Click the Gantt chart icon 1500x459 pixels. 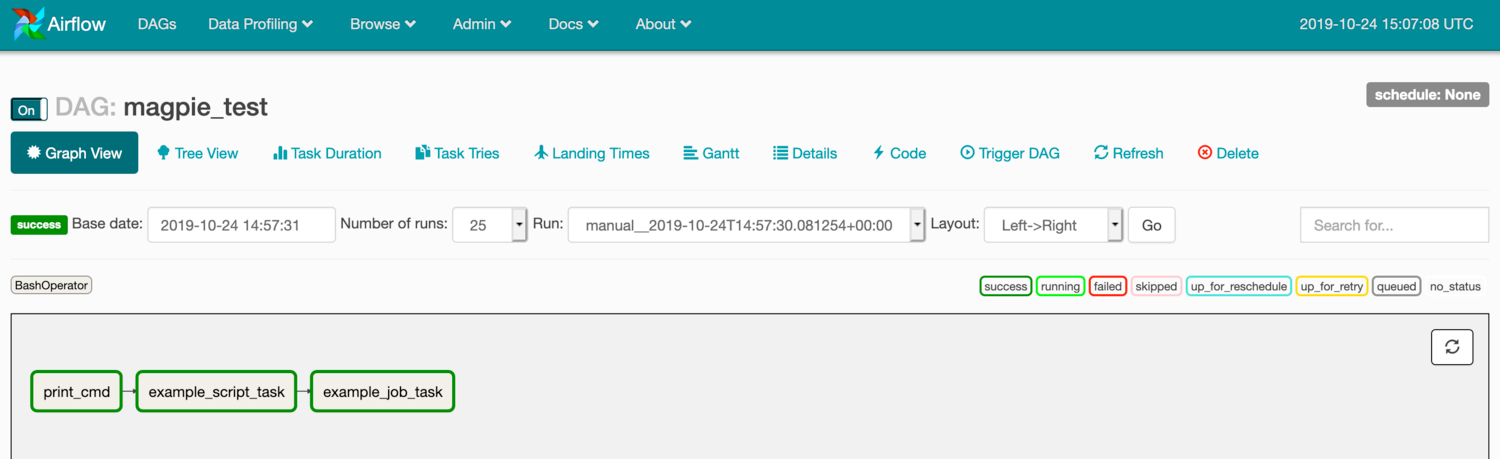[x=690, y=153]
